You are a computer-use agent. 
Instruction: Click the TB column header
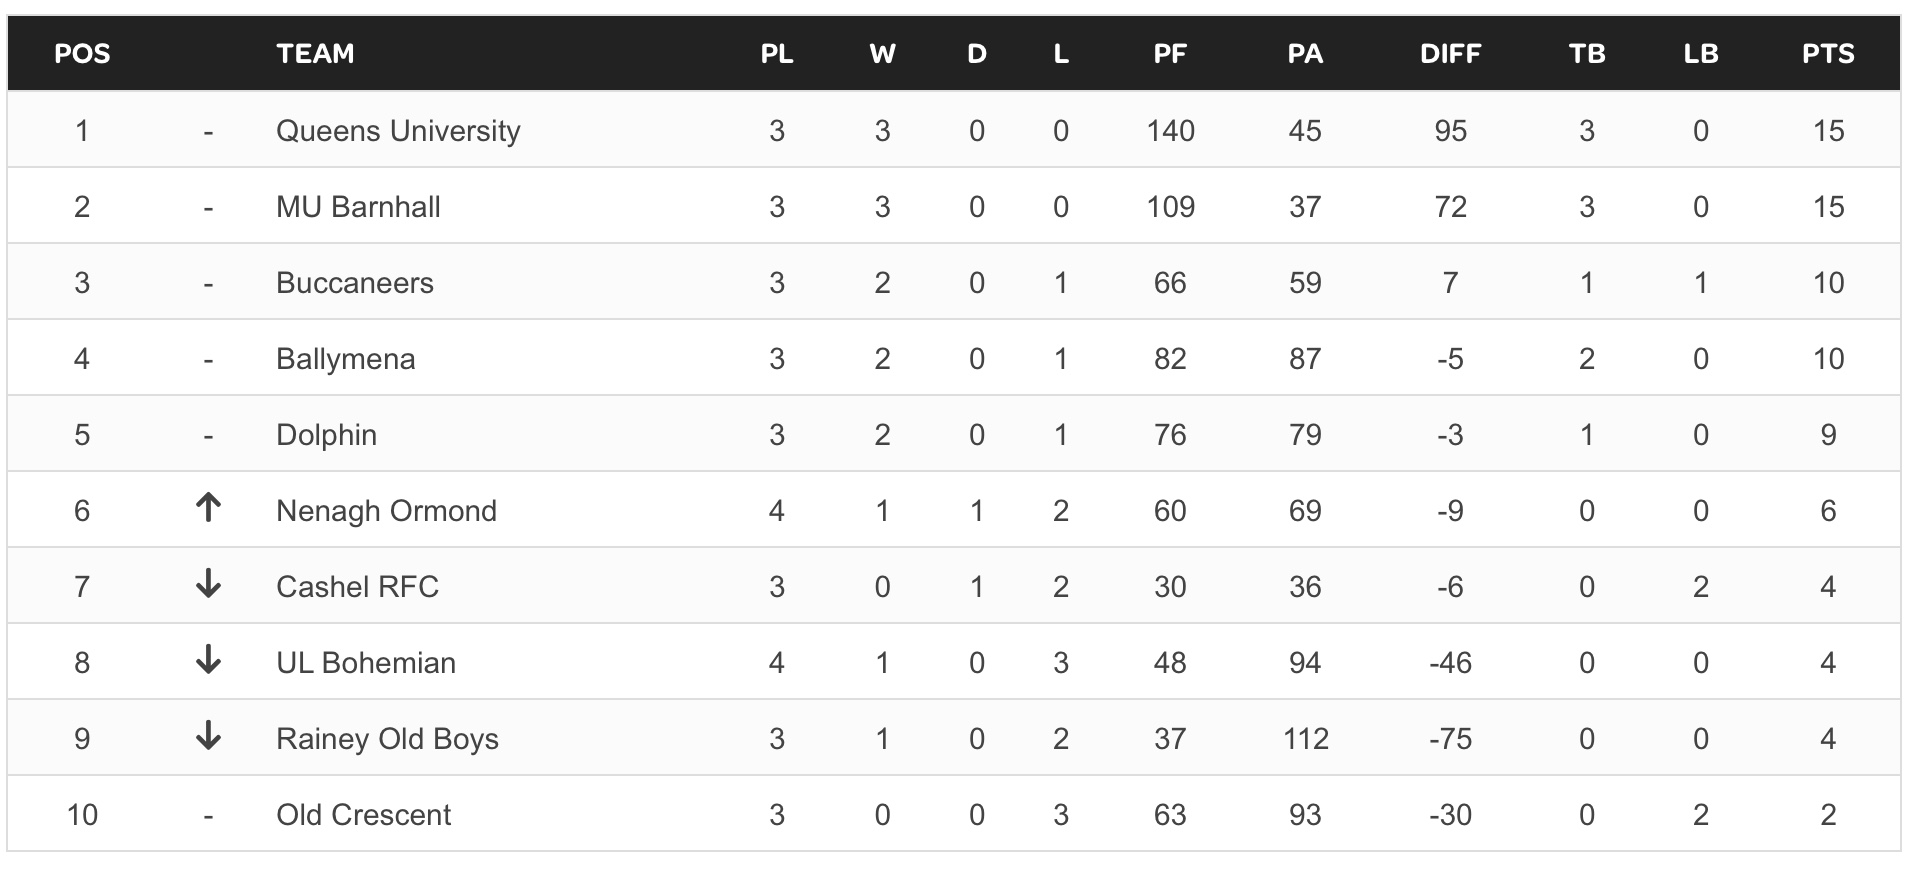1587,54
